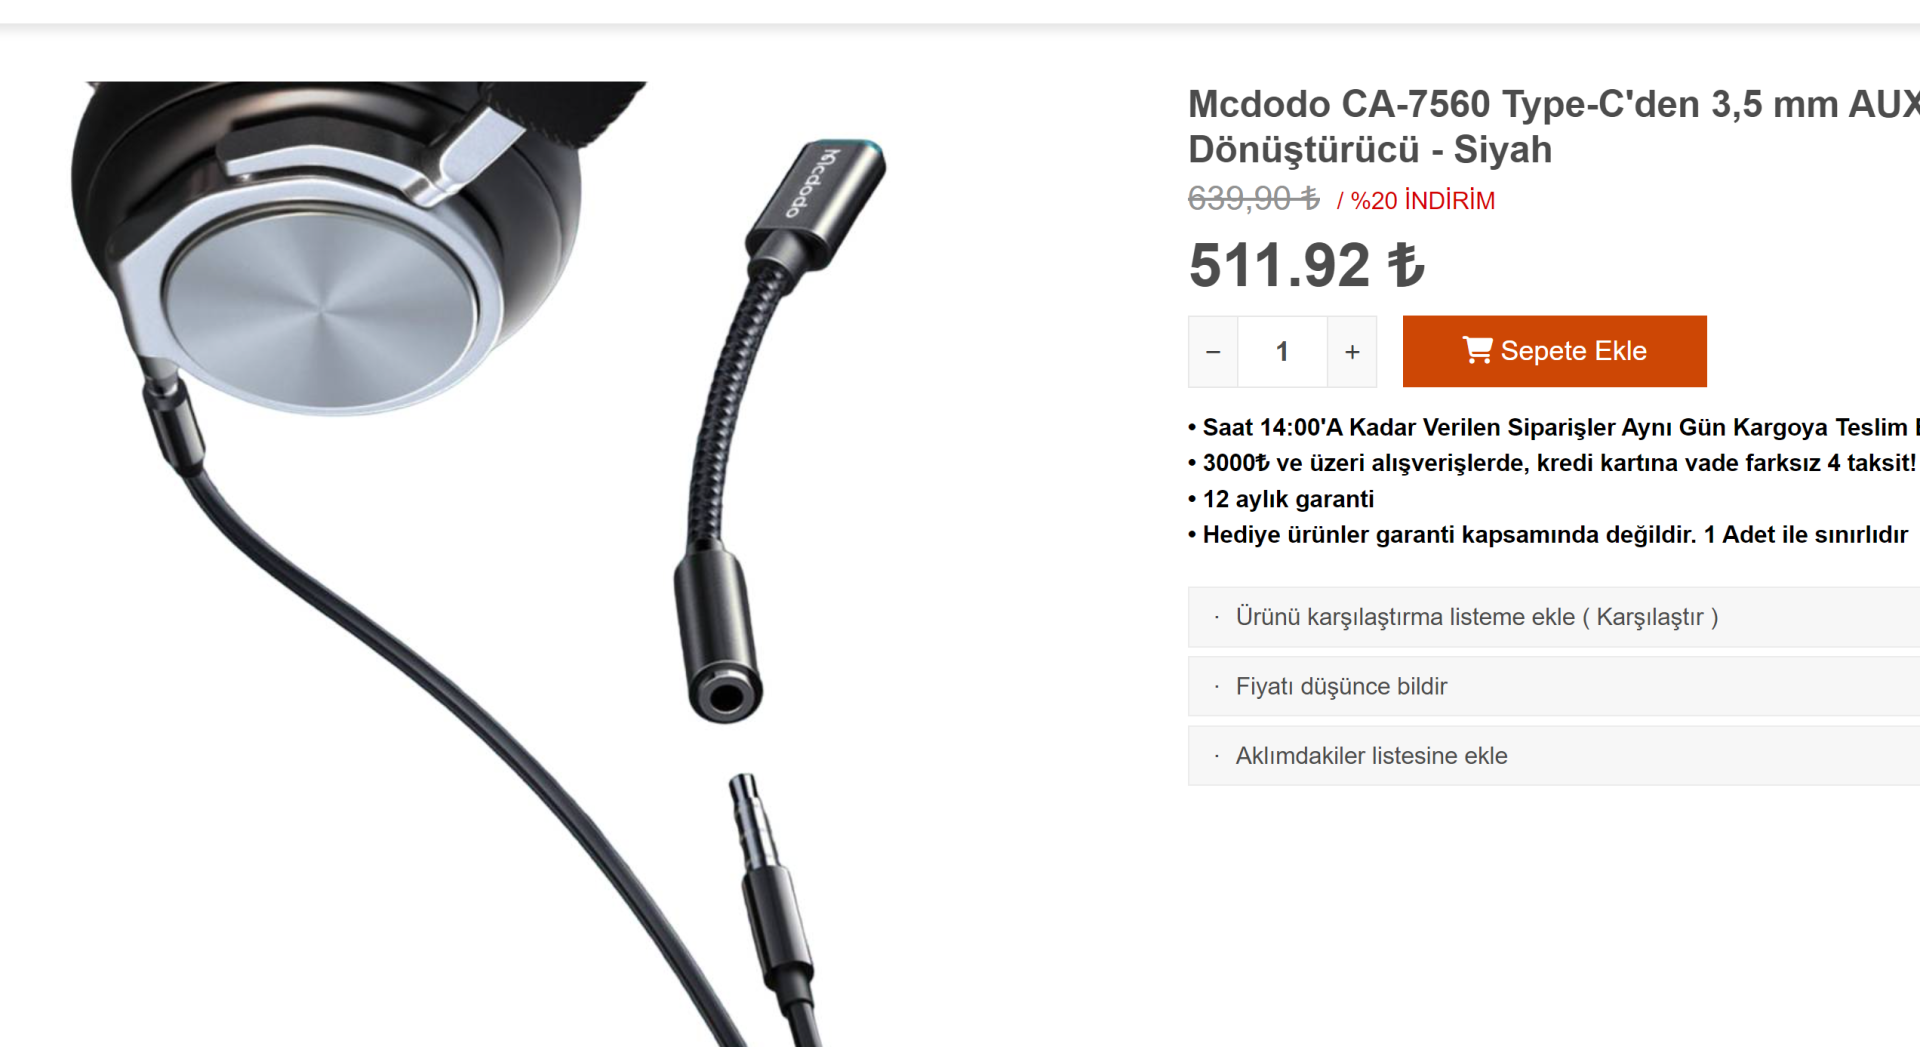Click the crossed-out 639,90 ₺ old price
The width and height of the screenshot is (1920, 1047).
pos(1253,199)
